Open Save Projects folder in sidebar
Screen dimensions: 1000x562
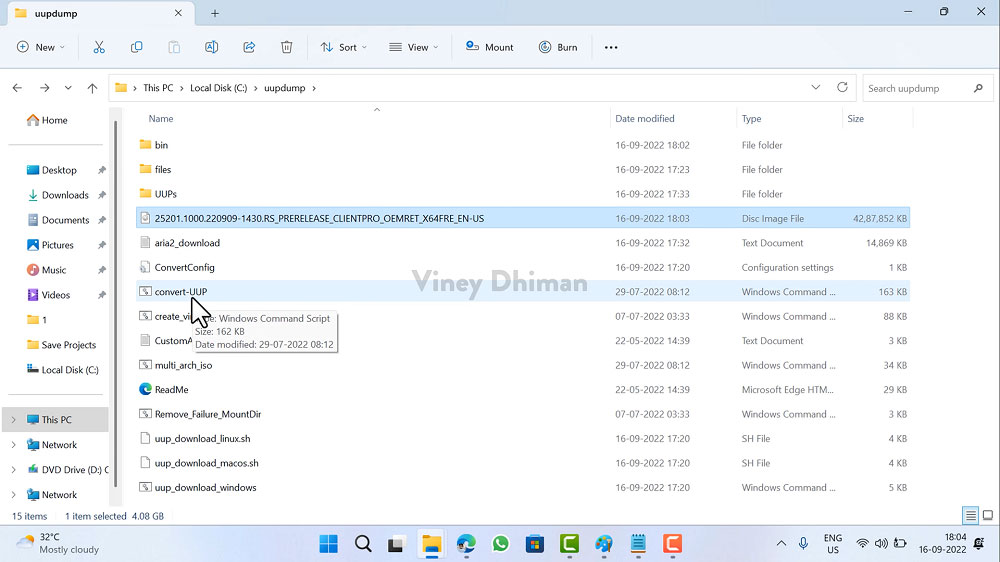tap(61, 344)
